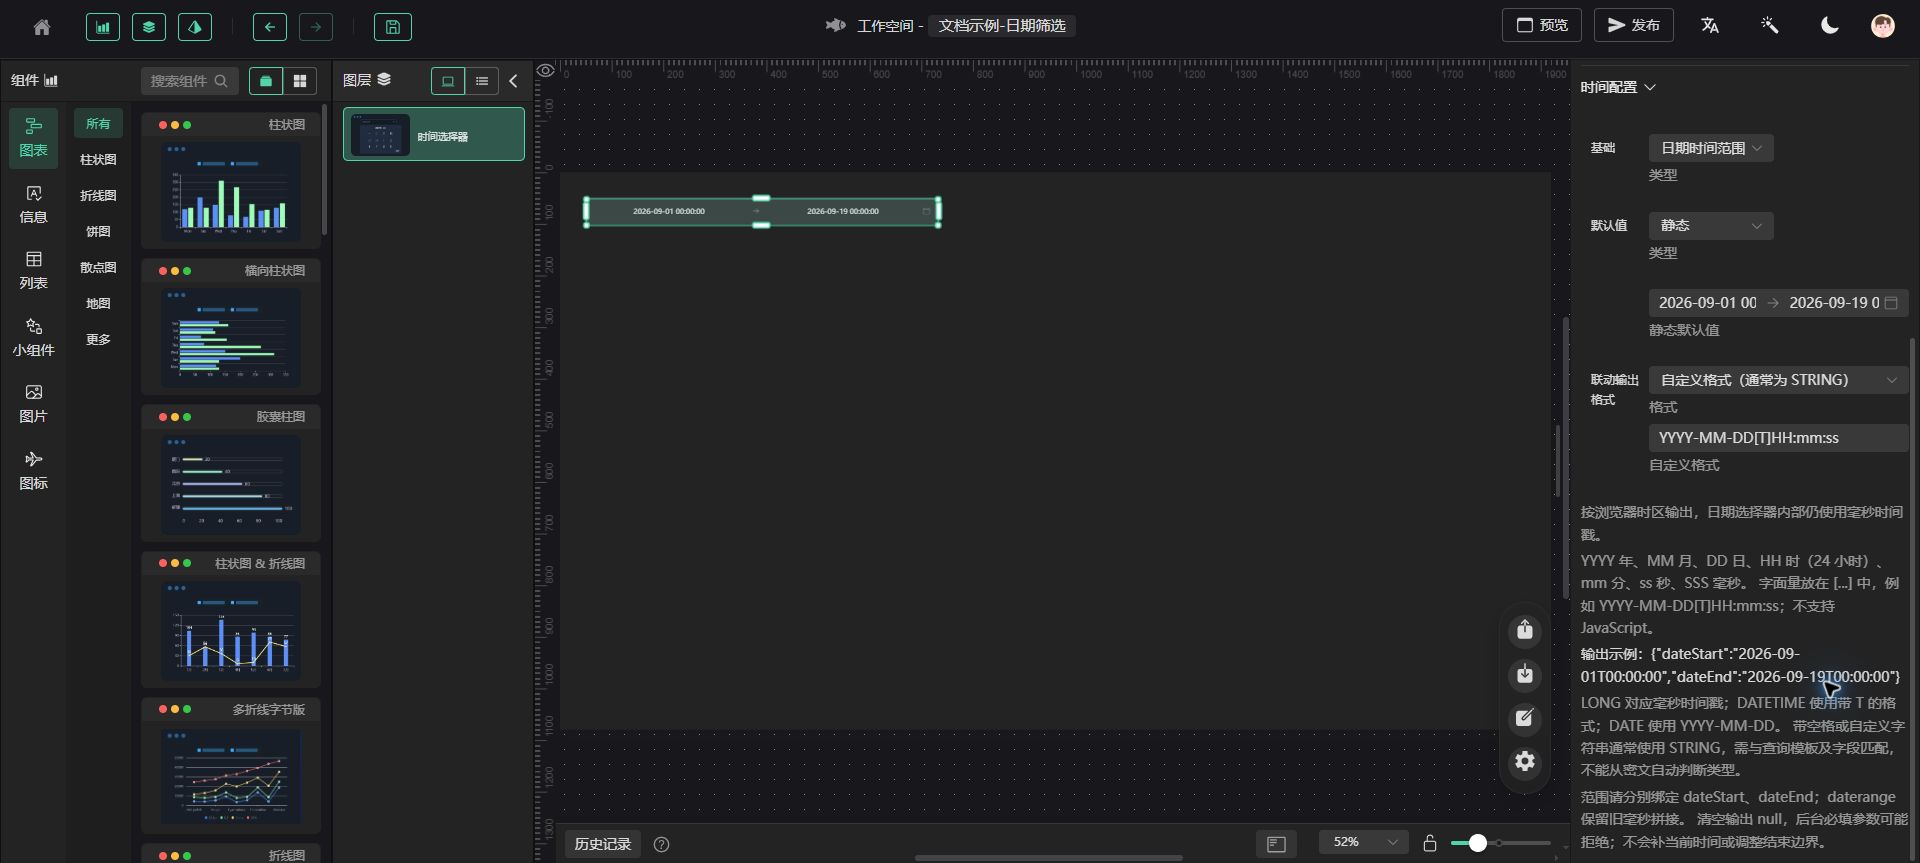The width and height of the screenshot is (1920, 863).
Task: Click the stacked layers toolbar icon
Action: (149, 27)
